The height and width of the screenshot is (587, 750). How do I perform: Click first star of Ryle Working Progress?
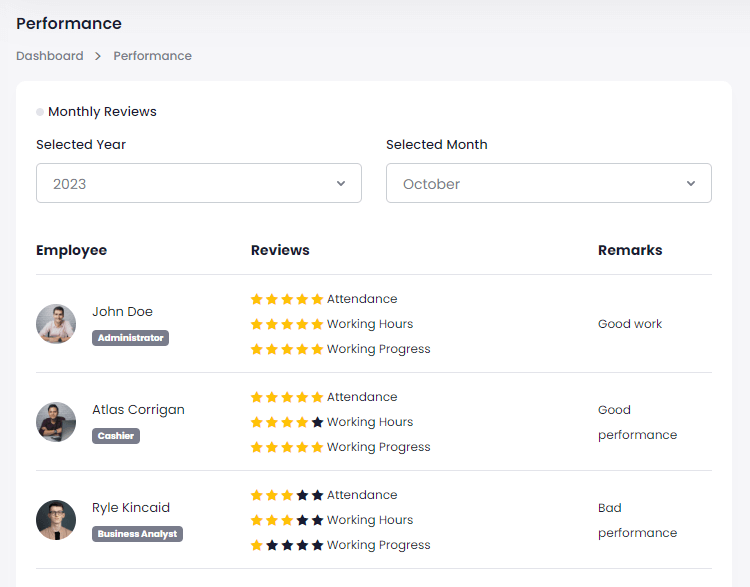[x=257, y=545]
